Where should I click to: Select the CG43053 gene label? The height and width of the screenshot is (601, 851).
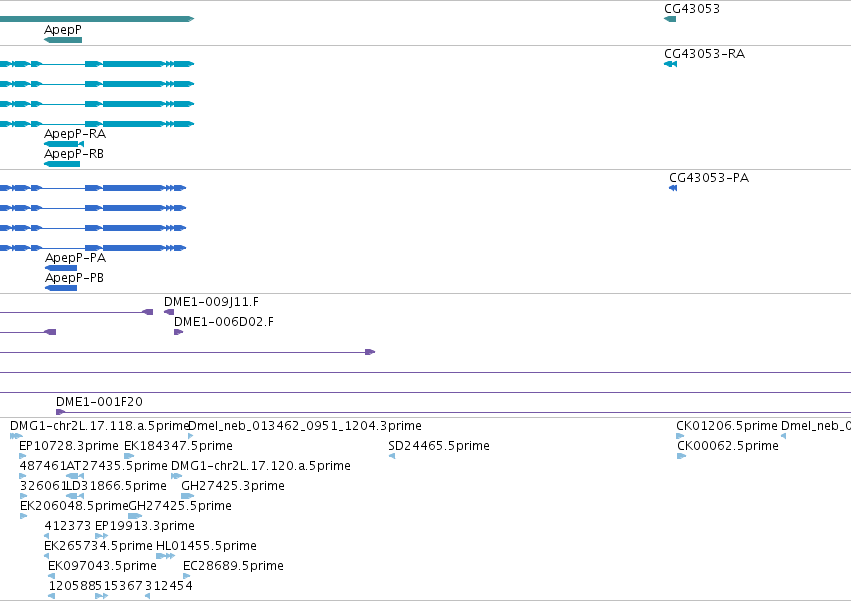[x=692, y=9]
